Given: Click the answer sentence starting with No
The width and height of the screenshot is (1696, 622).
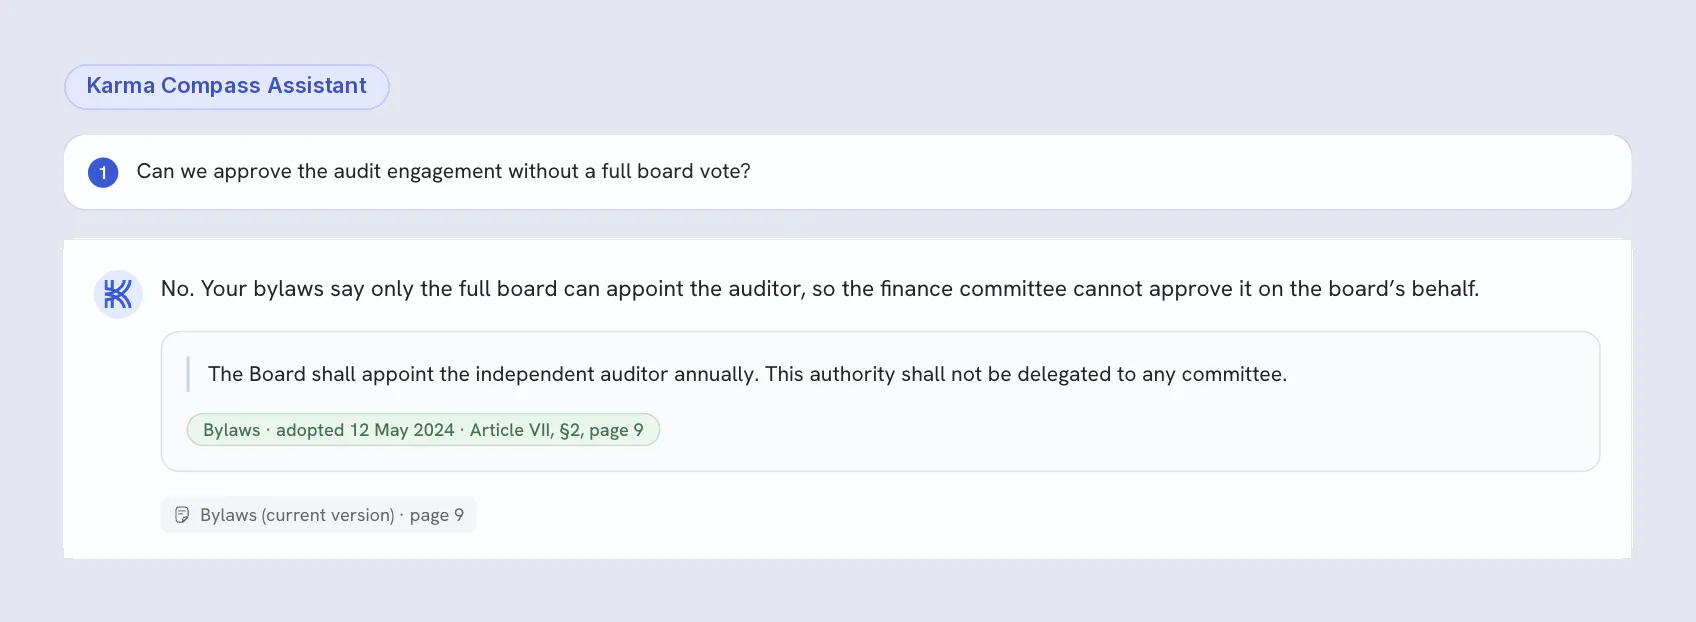Looking at the screenshot, I should point(820,289).
